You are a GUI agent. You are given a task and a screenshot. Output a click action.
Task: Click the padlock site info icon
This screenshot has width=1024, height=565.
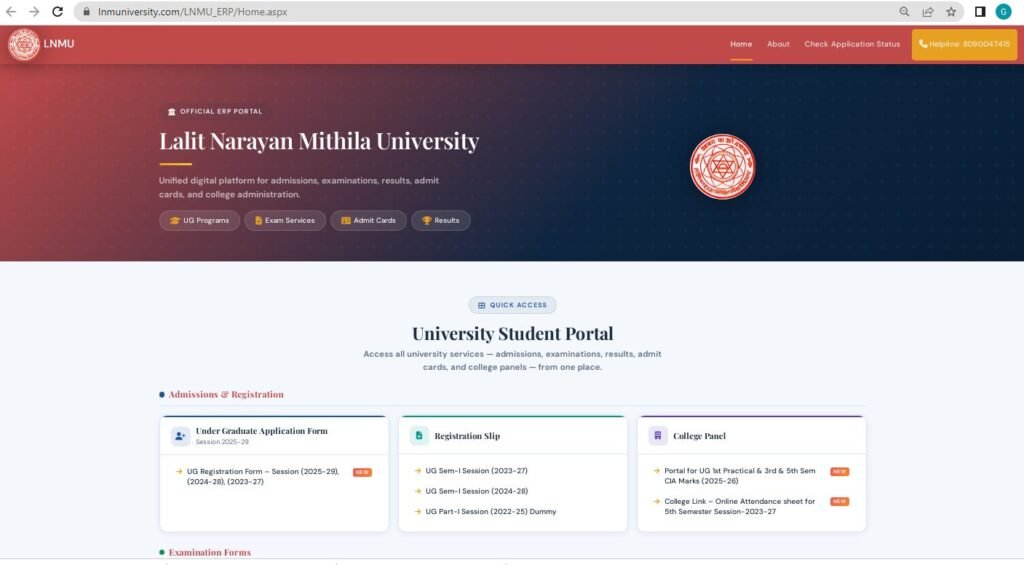point(86,12)
